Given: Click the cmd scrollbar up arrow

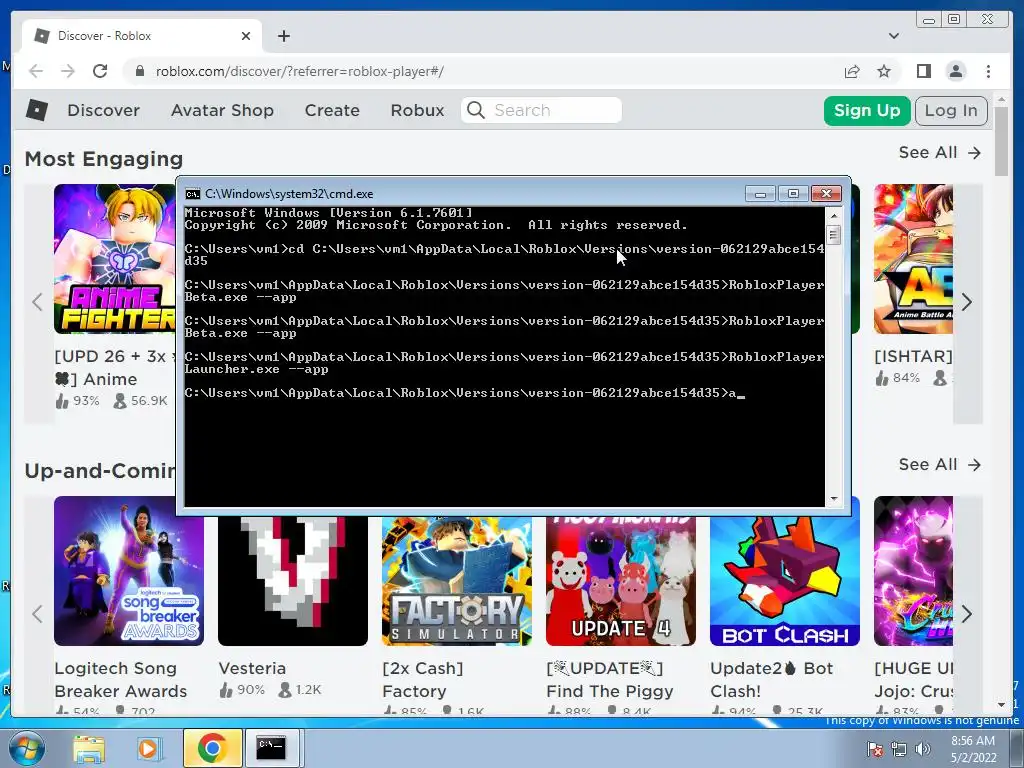Looking at the screenshot, I should [833, 215].
